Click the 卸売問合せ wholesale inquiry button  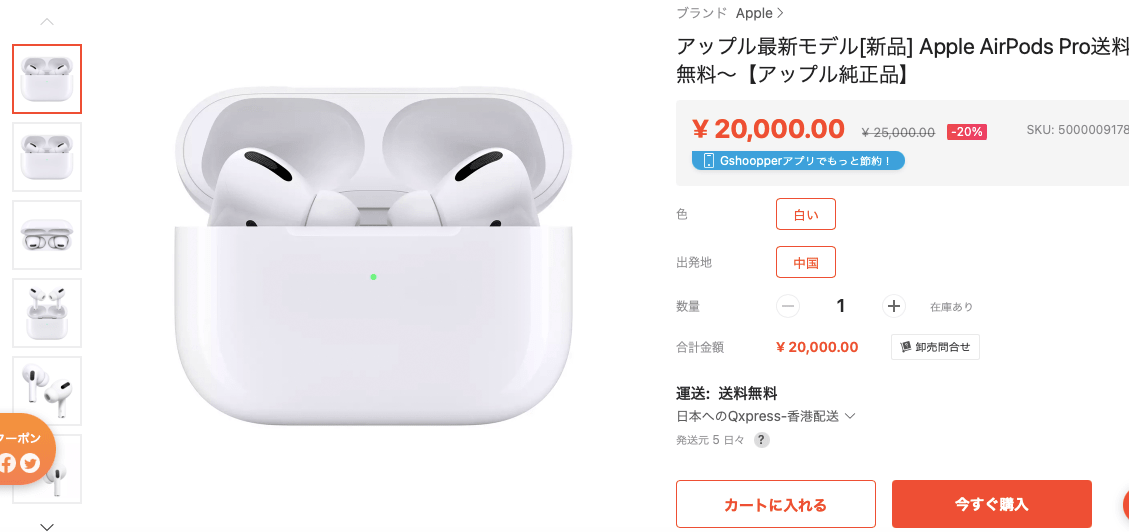click(935, 347)
